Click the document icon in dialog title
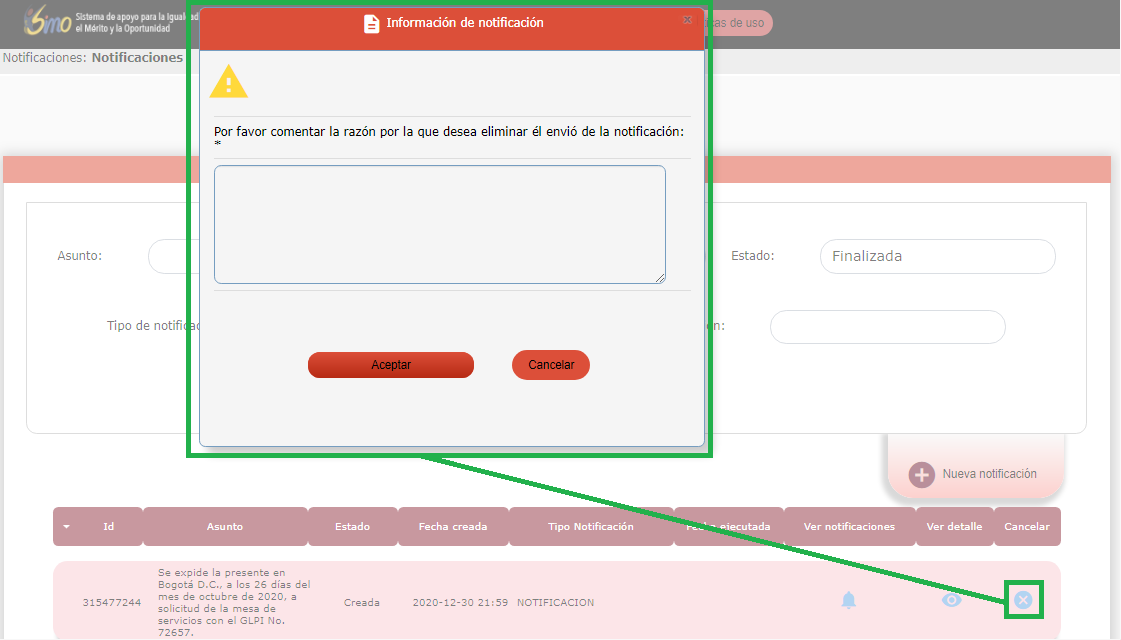This screenshot has width=1121, height=640. [372, 23]
